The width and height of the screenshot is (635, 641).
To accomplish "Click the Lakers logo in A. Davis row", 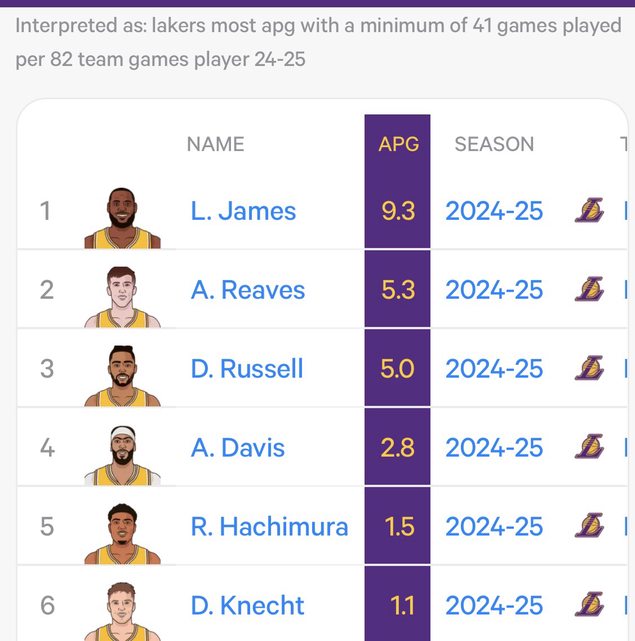I will tap(589, 447).
